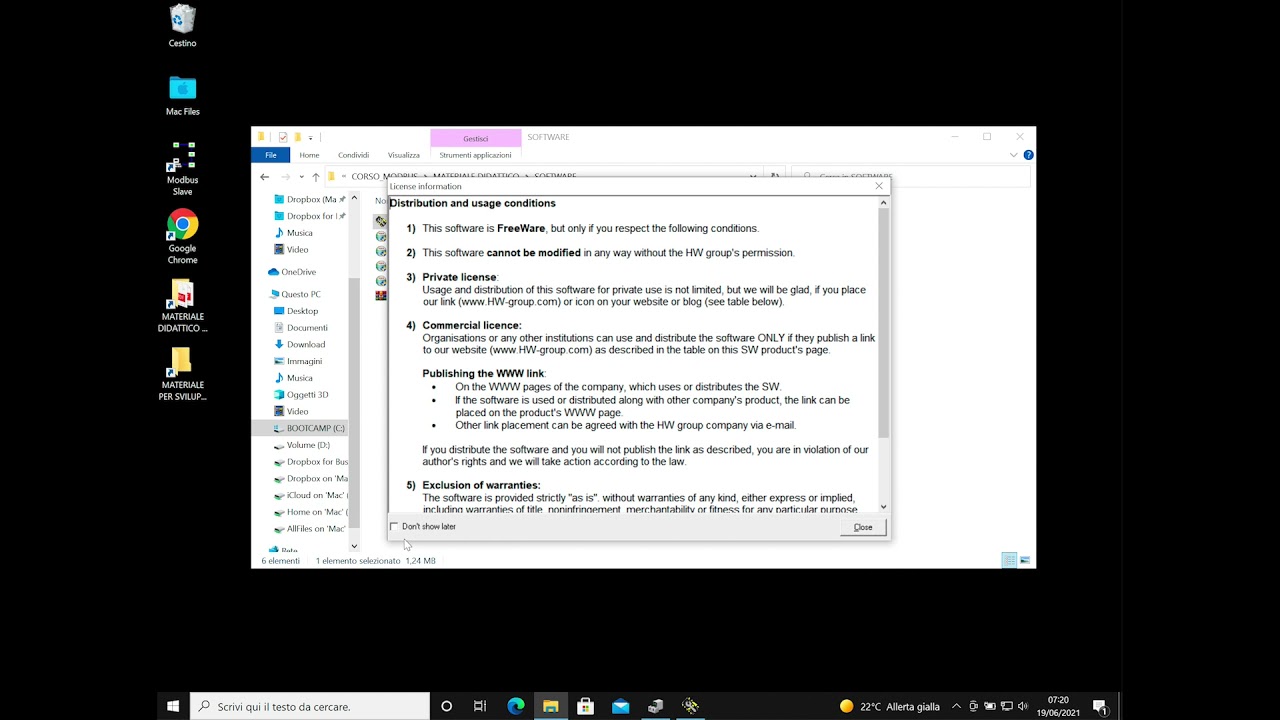1280x720 pixels.
Task: Select Documenti in the navigation pane
Action: tap(307, 328)
